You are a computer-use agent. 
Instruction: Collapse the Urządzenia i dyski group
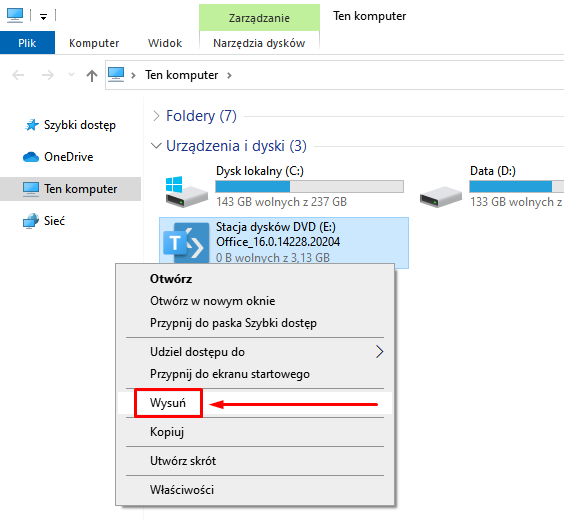(x=156, y=146)
